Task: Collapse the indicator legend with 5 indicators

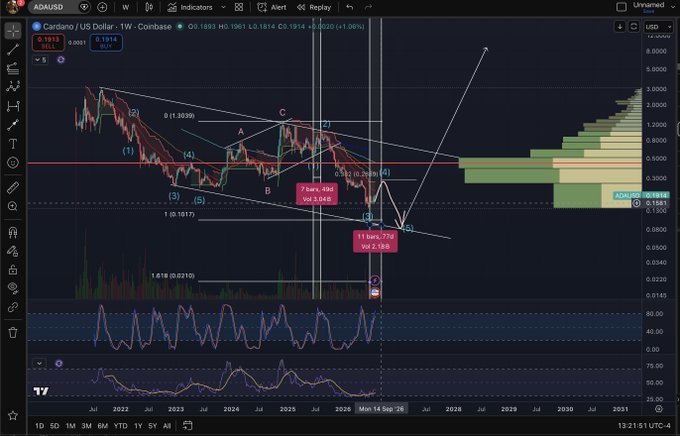Action: pos(40,60)
